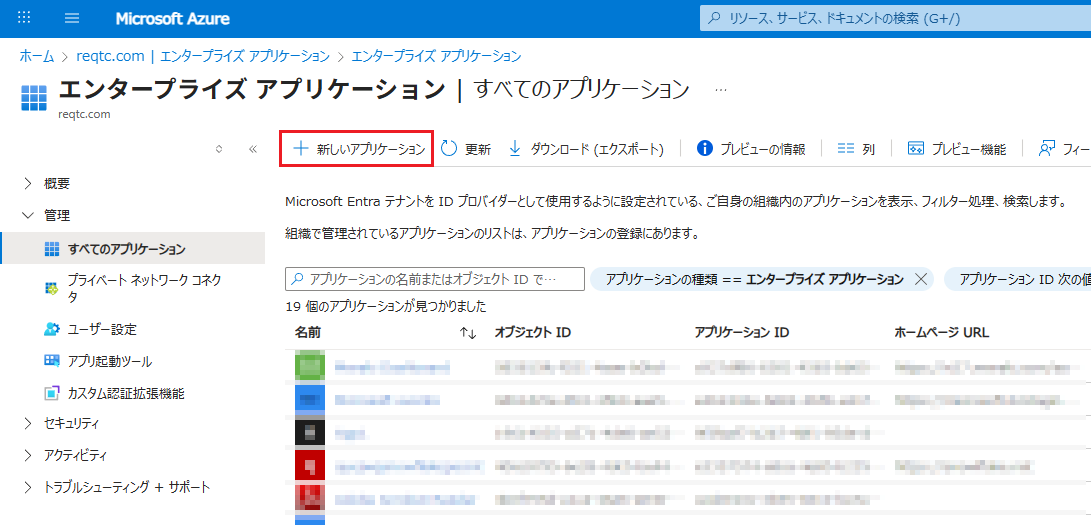Click 19 個のアプリケーションが見つかりました text
The width and height of the screenshot is (1091, 525).
click(385, 306)
